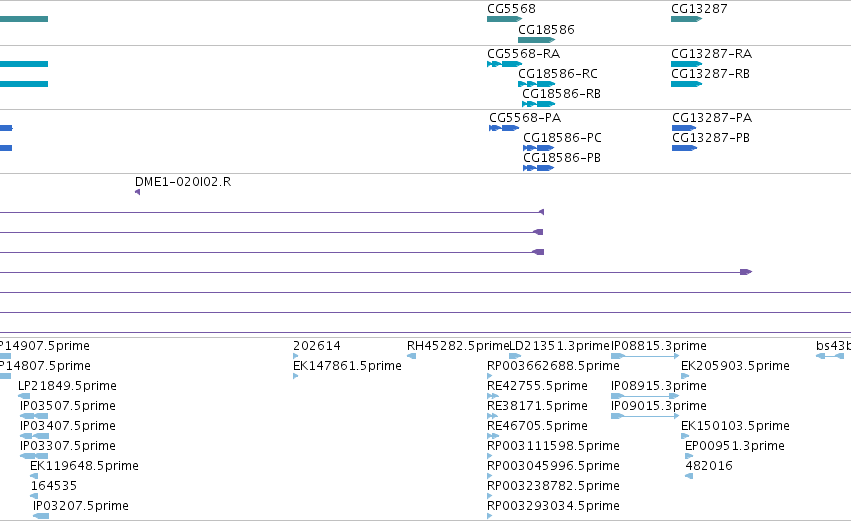Select EST label EP00951.3prime
Screen dimensions: 851x521
[x=735, y=446]
